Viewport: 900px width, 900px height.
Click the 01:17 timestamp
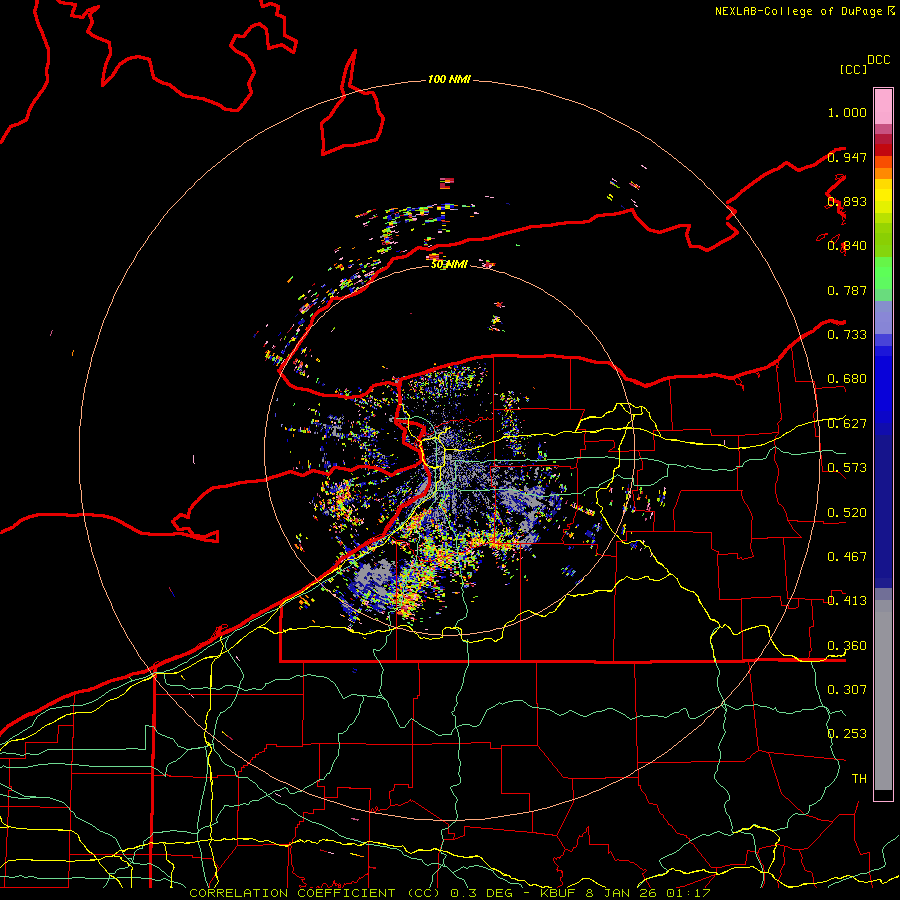point(688,893)
